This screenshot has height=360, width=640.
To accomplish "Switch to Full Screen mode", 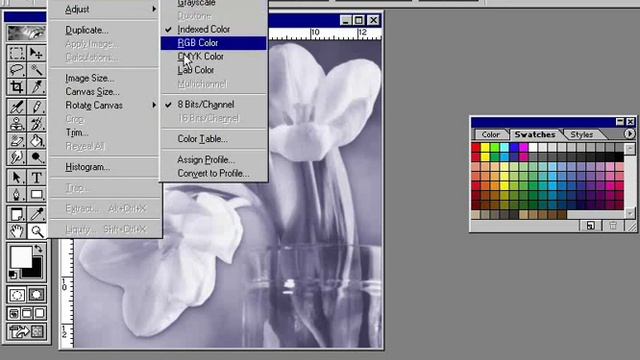I will [40, 313].
